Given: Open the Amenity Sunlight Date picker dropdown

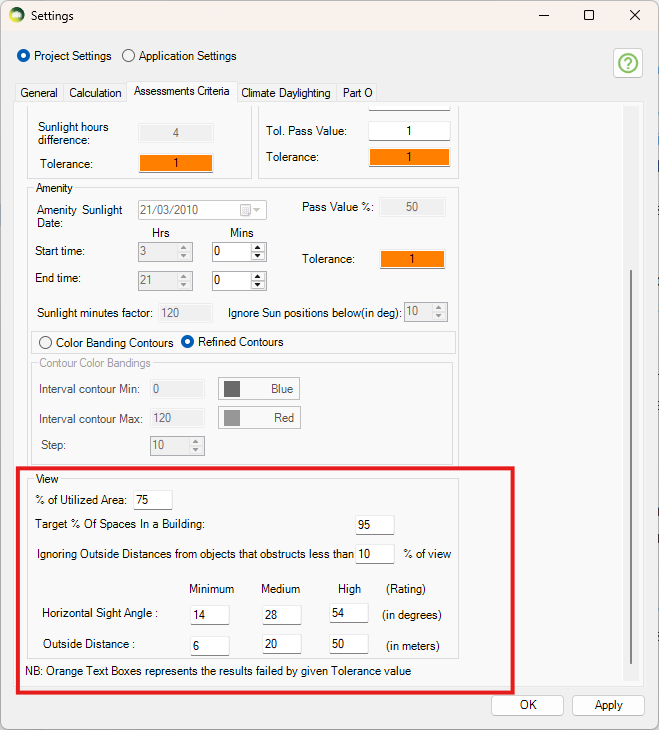Looking at the screenshot, I should click(257, 210).
